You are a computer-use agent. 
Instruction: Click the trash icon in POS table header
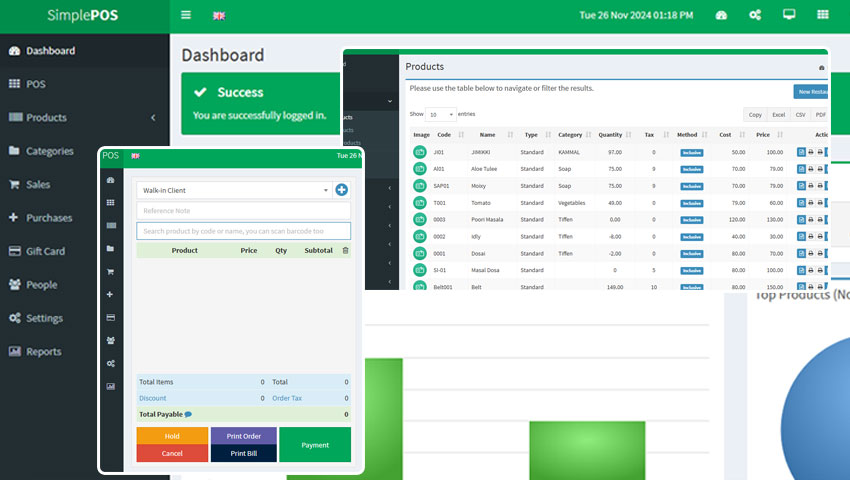[346, 251]
